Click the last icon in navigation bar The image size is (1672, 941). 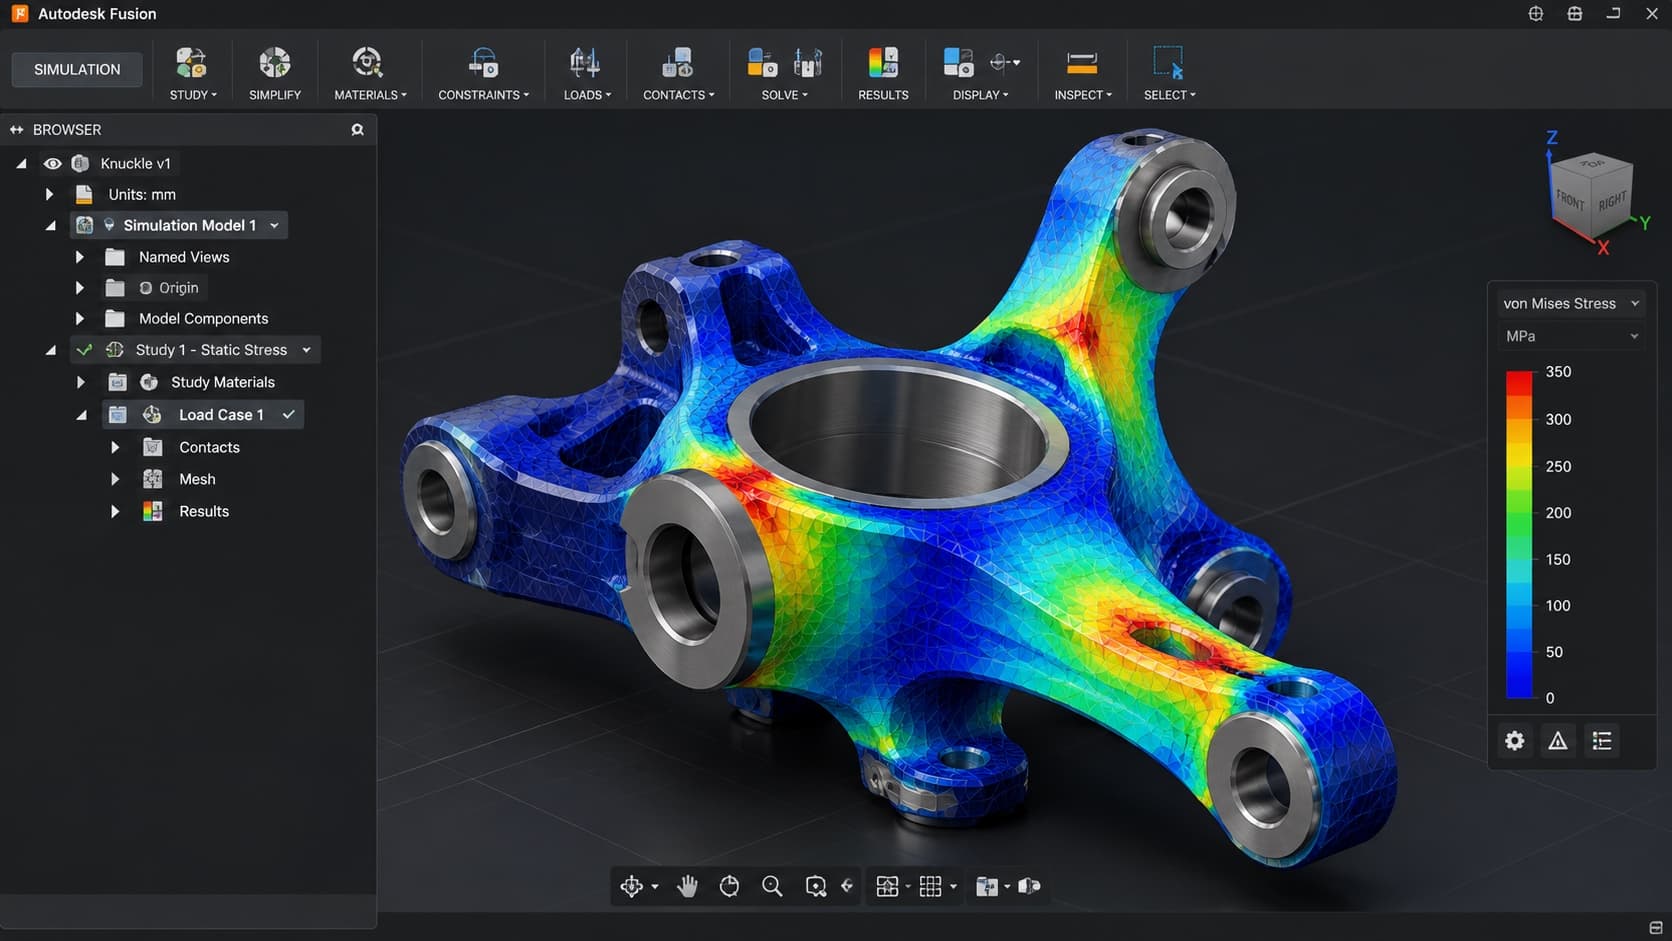(x=1029, y=886)
